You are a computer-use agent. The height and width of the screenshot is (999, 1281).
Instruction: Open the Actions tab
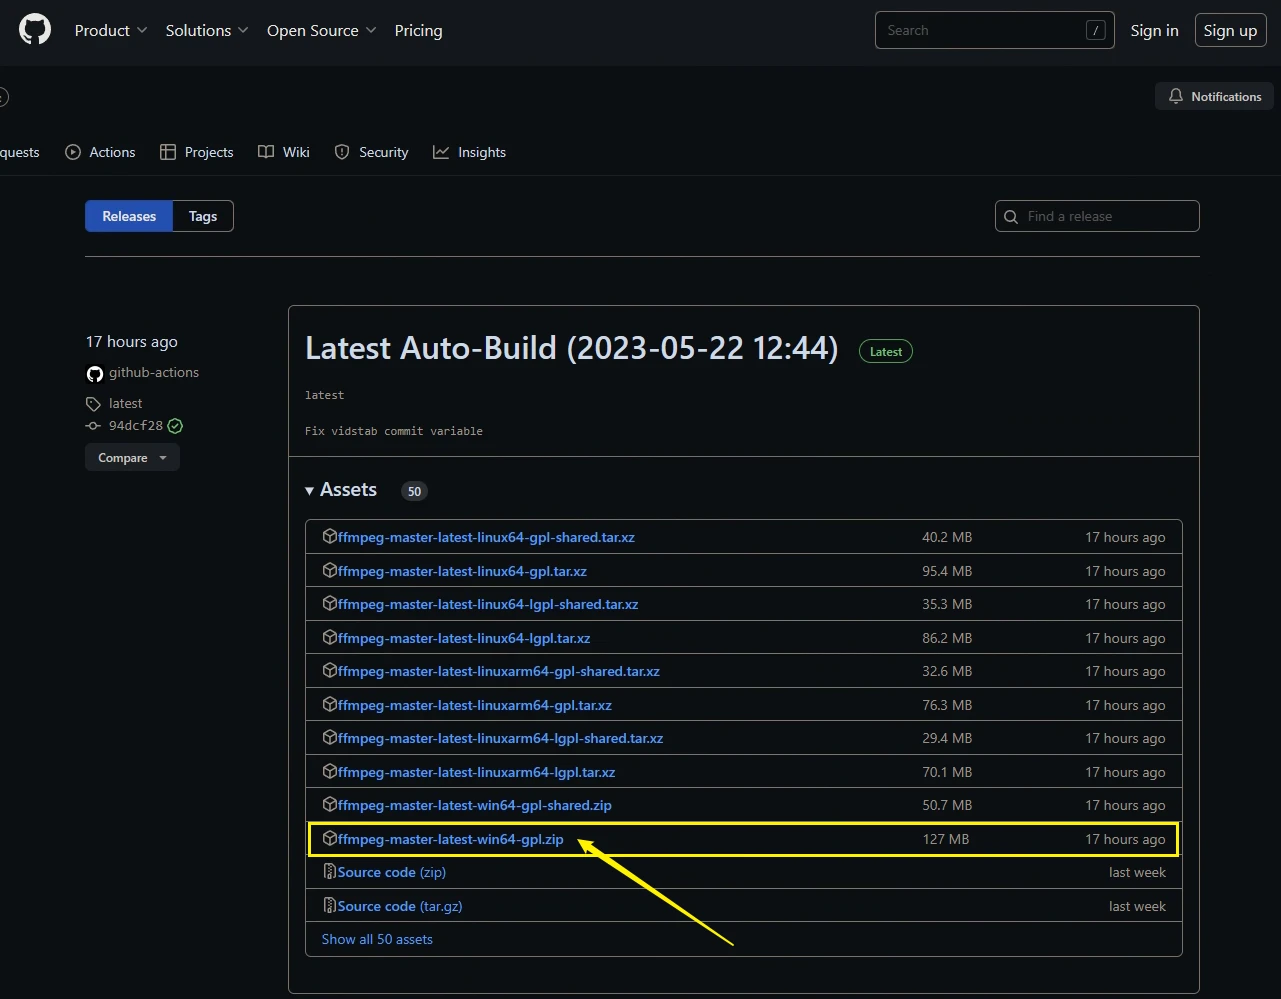click(100, 152)
